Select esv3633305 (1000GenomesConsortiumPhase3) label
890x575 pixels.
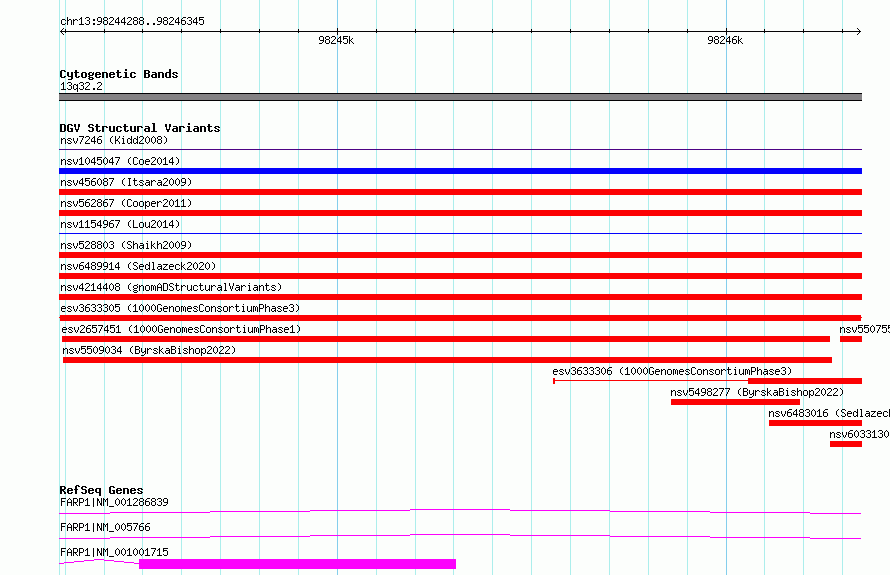tap(180, 308)
